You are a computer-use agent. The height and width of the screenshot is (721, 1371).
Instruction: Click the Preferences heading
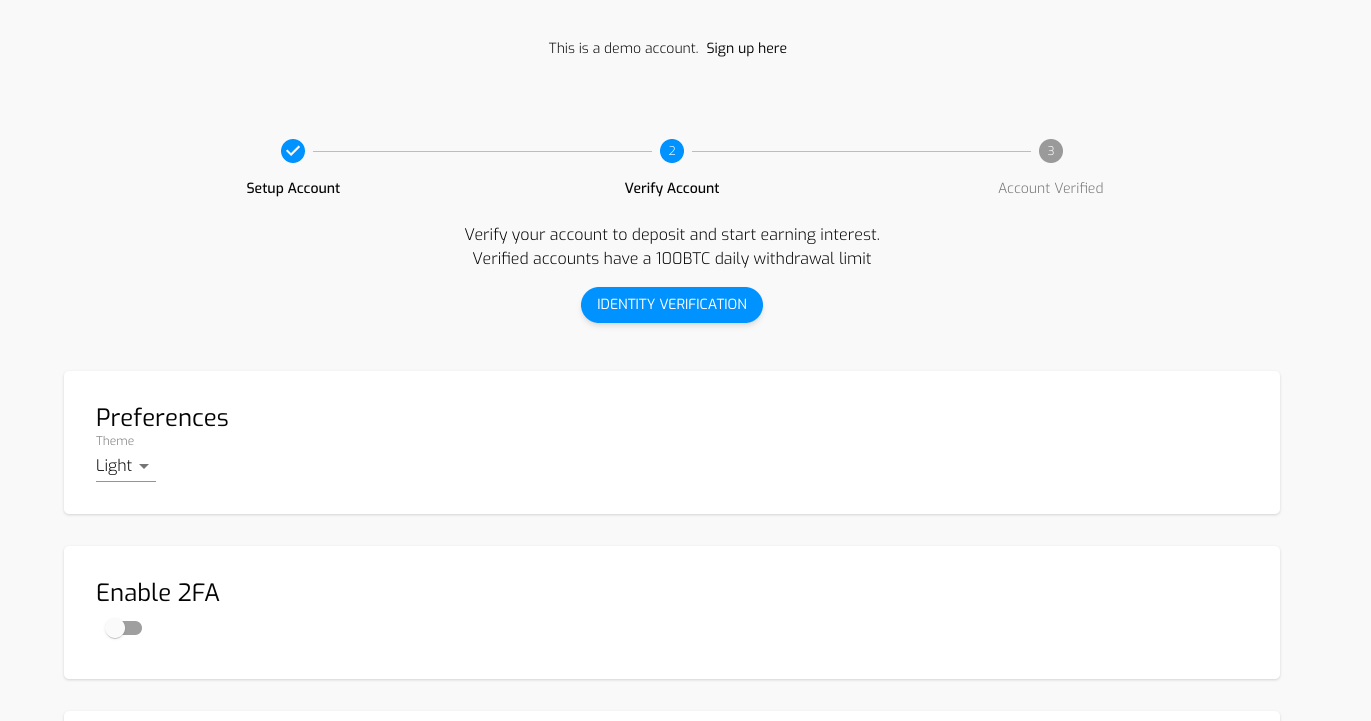[x=162, y=418]
